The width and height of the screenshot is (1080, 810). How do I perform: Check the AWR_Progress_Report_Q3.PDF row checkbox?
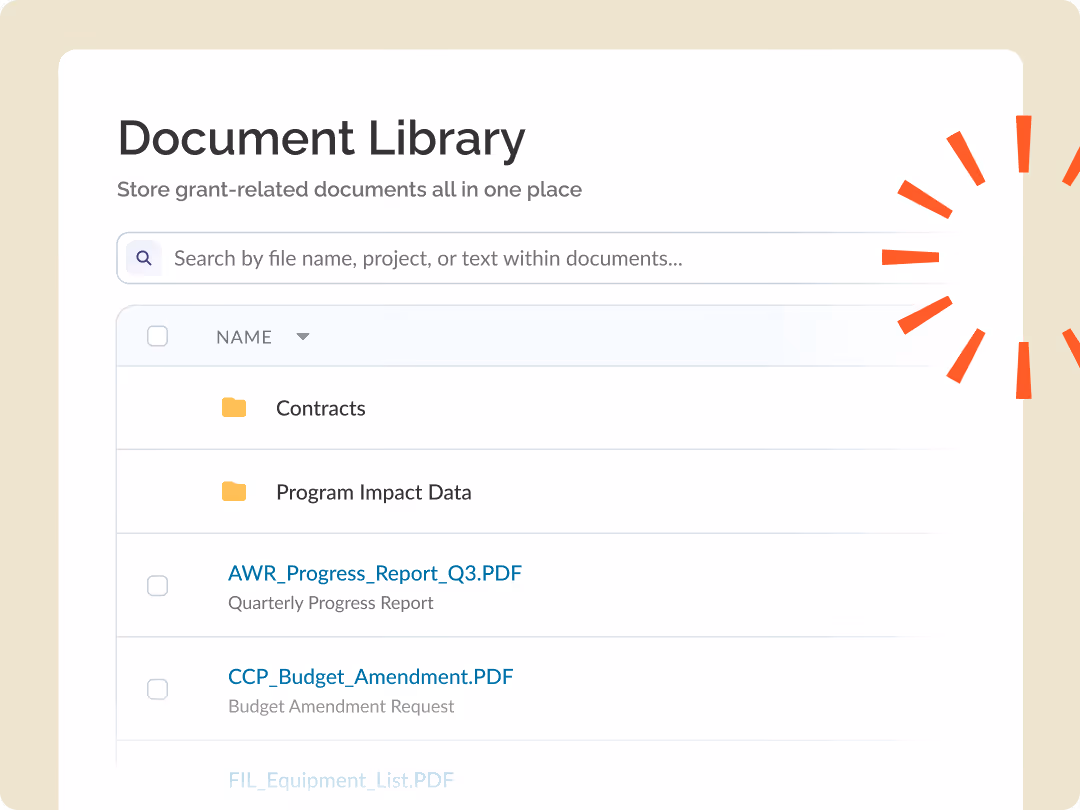[158, 585]
